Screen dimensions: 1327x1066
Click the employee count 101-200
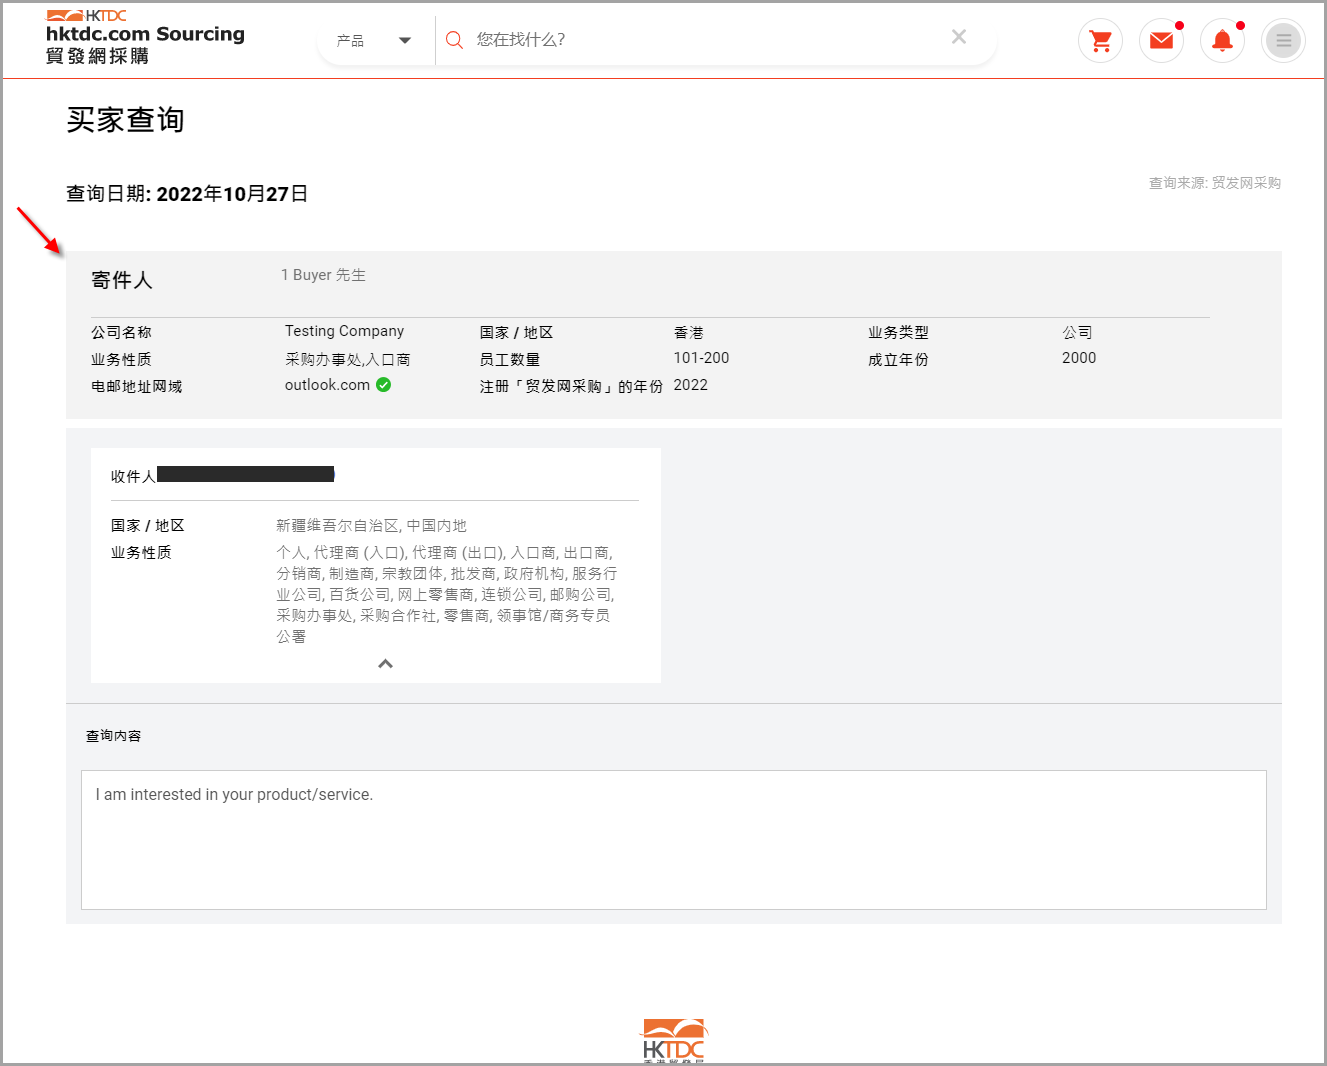tap(701, 358)
